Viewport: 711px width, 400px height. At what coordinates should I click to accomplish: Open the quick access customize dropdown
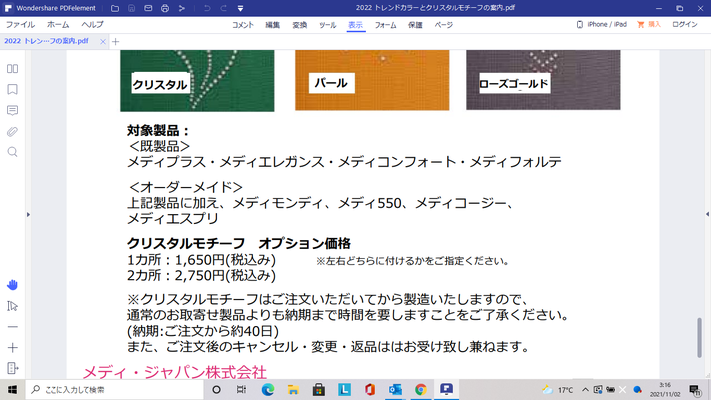point(240,8)
